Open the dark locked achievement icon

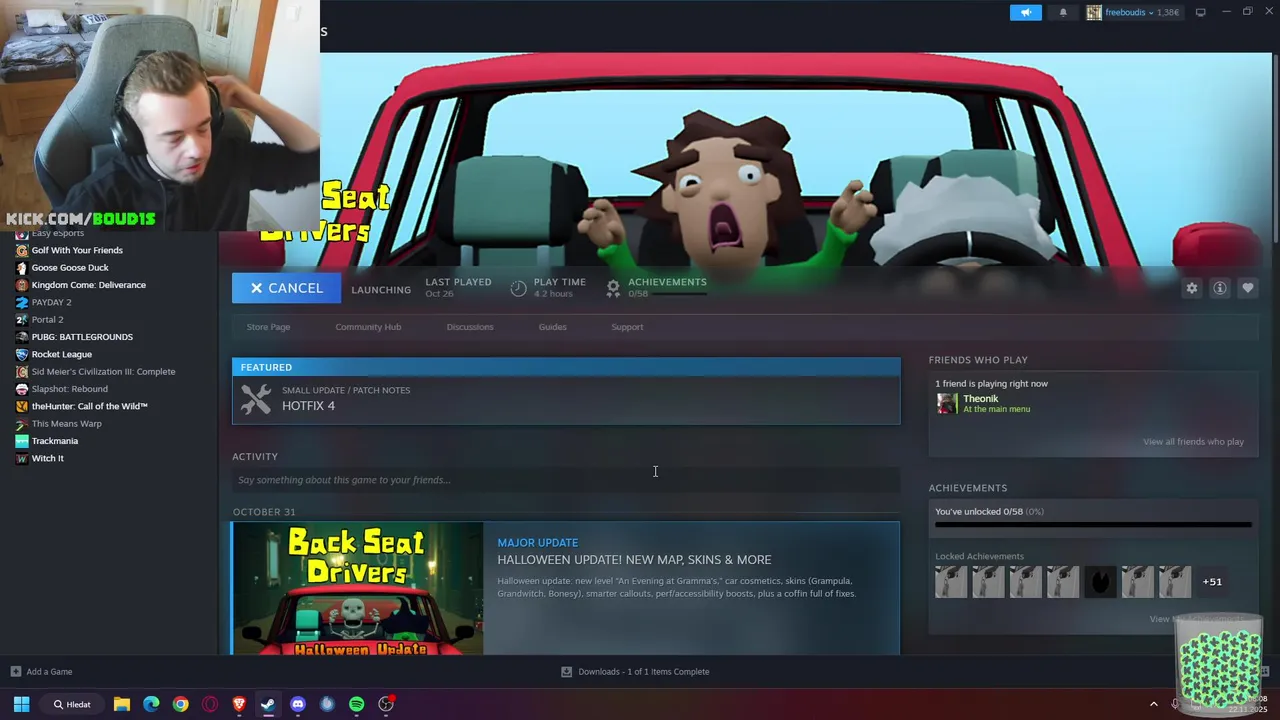tap(1100, 582)
